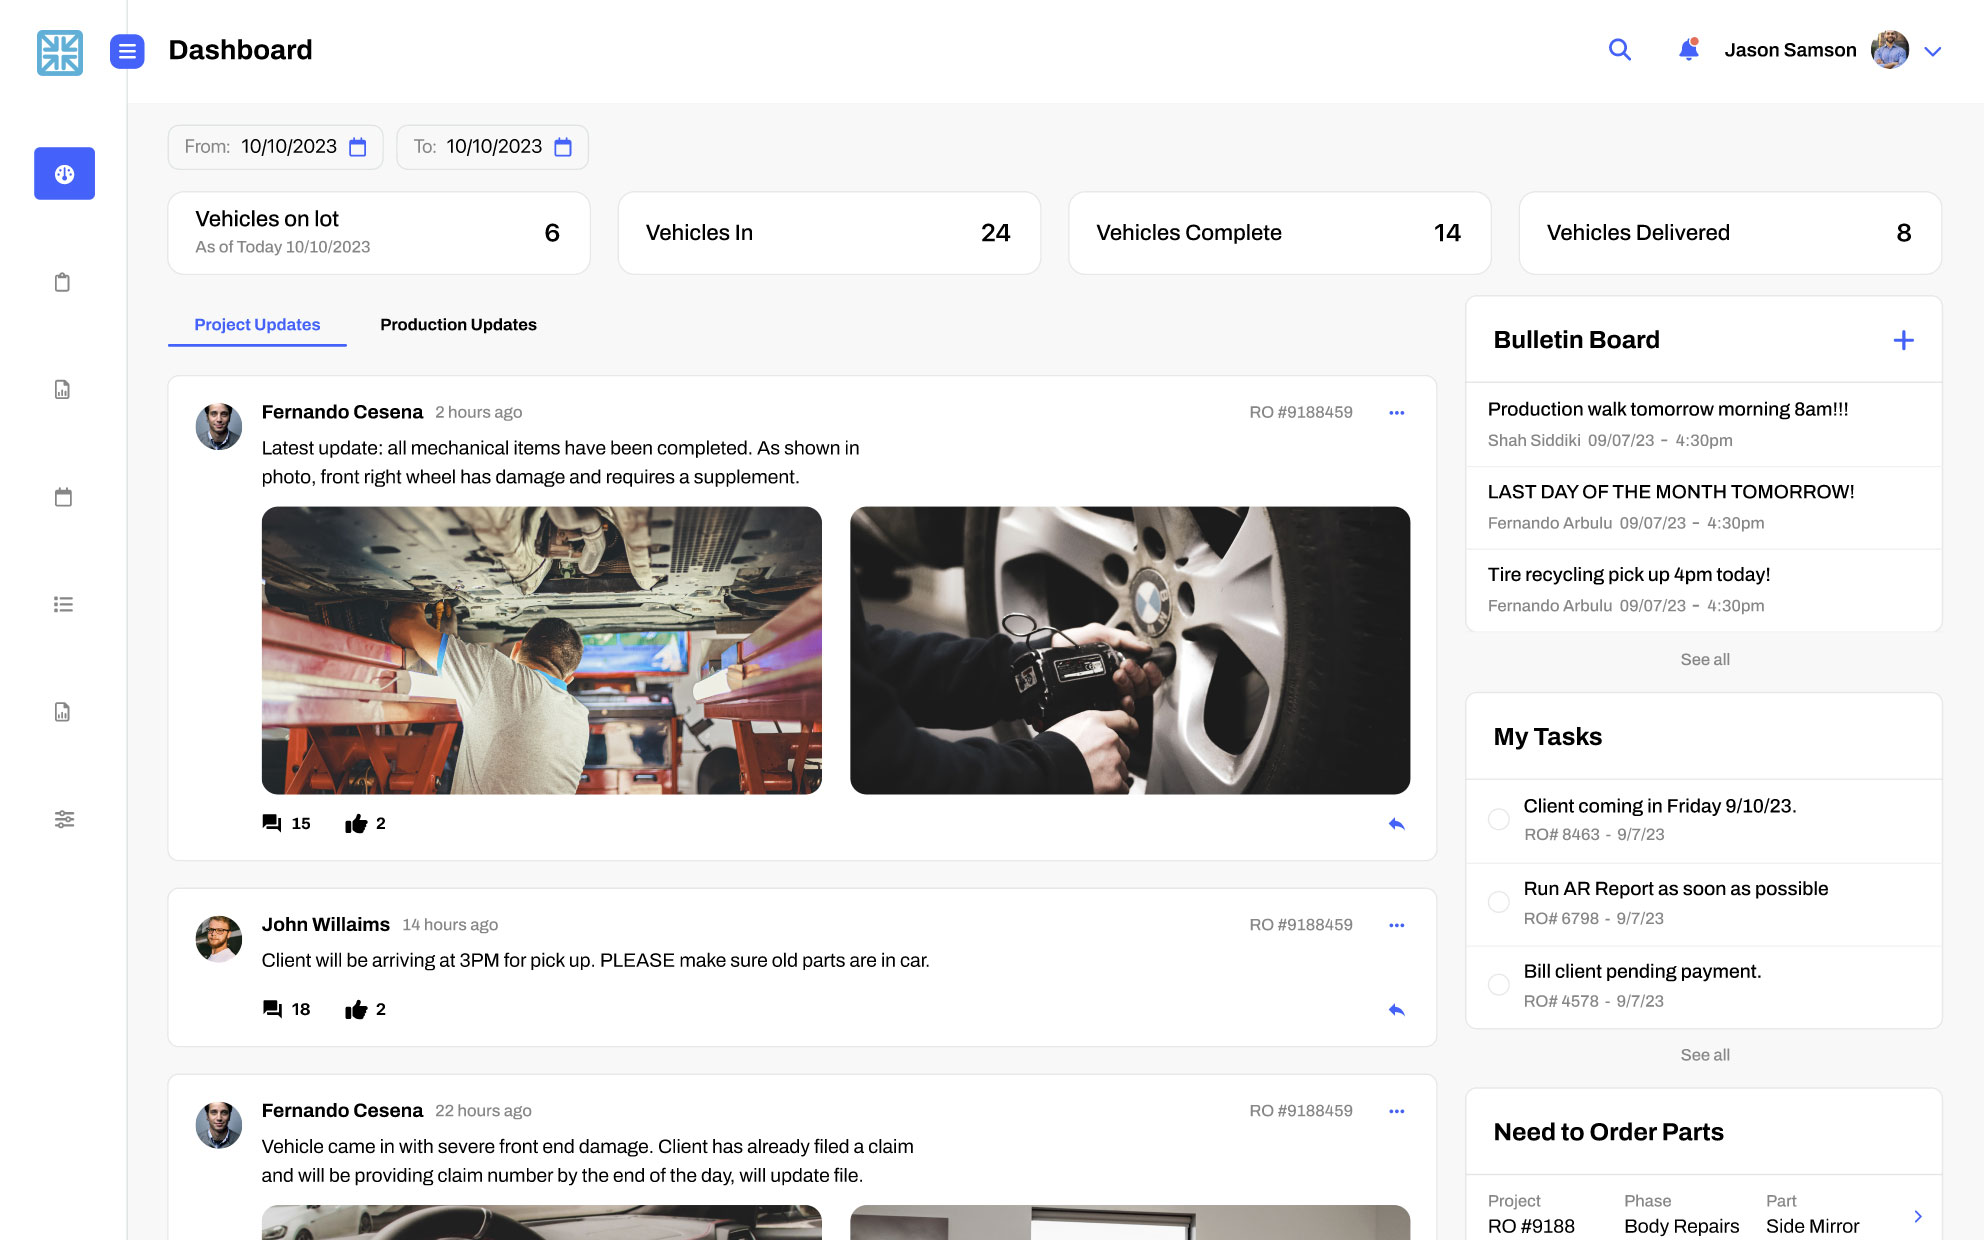Screen dimensions: 1984x1240
Task: Switch to the Production Updates tab
Action: coord(458,325)
